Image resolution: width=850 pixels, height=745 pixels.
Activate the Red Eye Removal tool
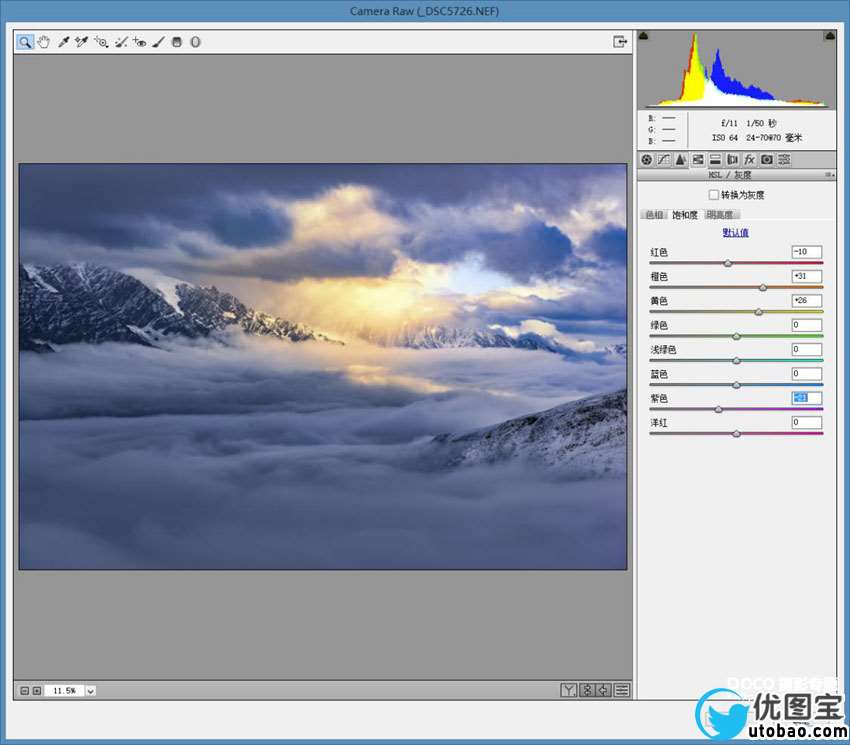tap(139, 42)
